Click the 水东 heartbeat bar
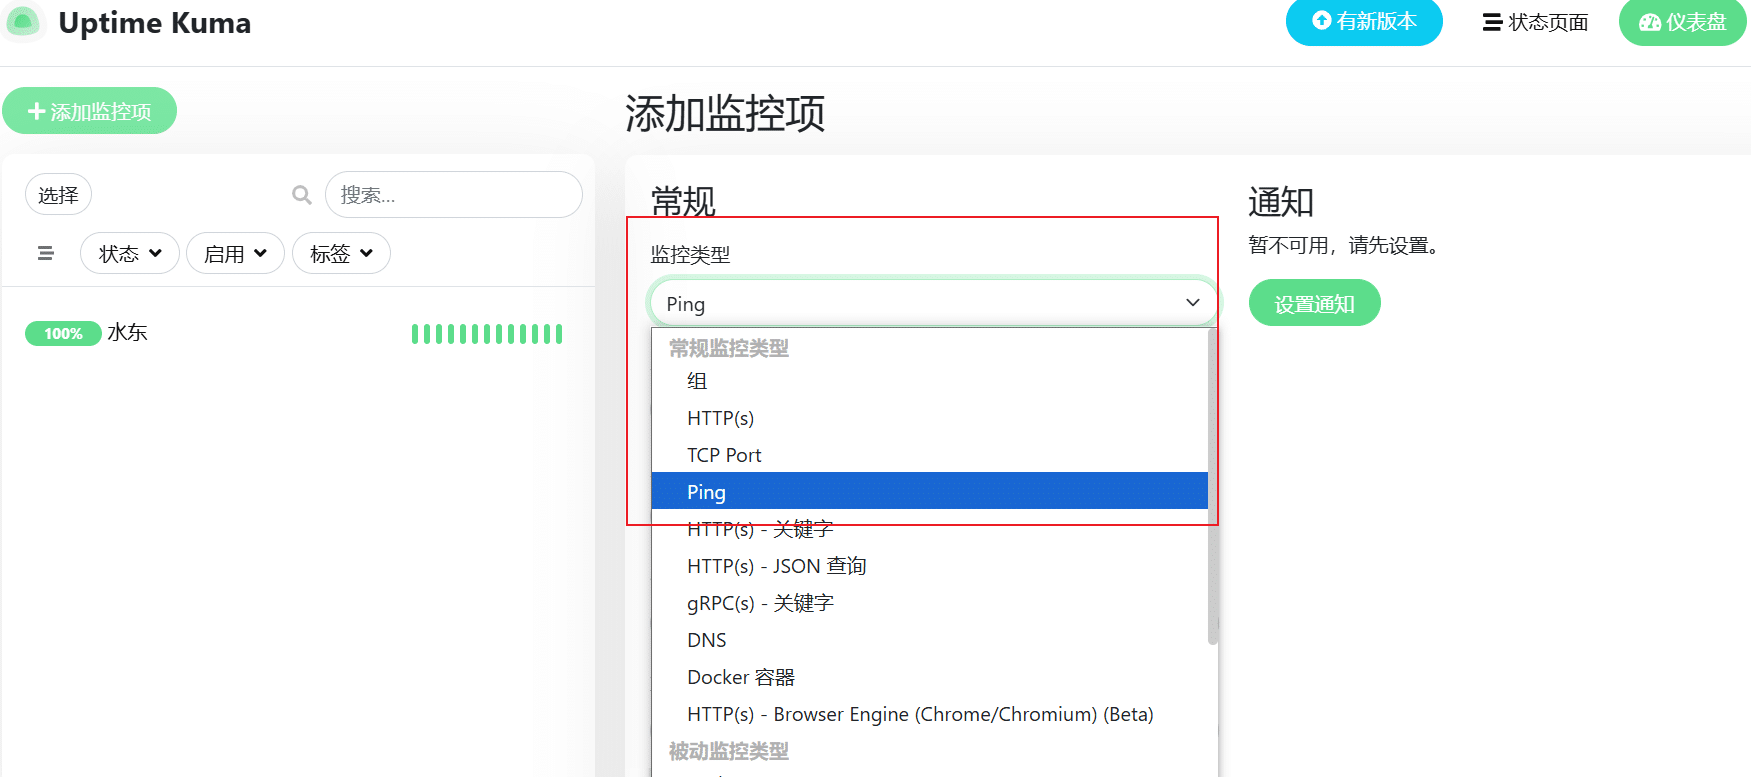 point(487,333)
